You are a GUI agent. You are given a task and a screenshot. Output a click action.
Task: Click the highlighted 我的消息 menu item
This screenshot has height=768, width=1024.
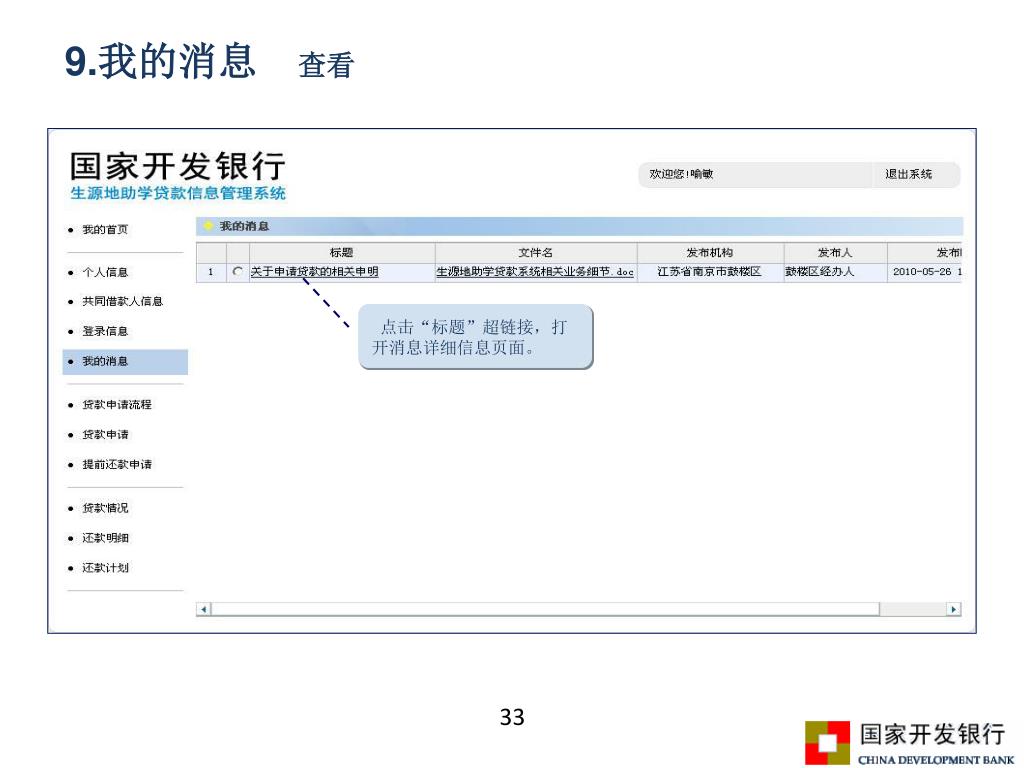pos(125,362)
